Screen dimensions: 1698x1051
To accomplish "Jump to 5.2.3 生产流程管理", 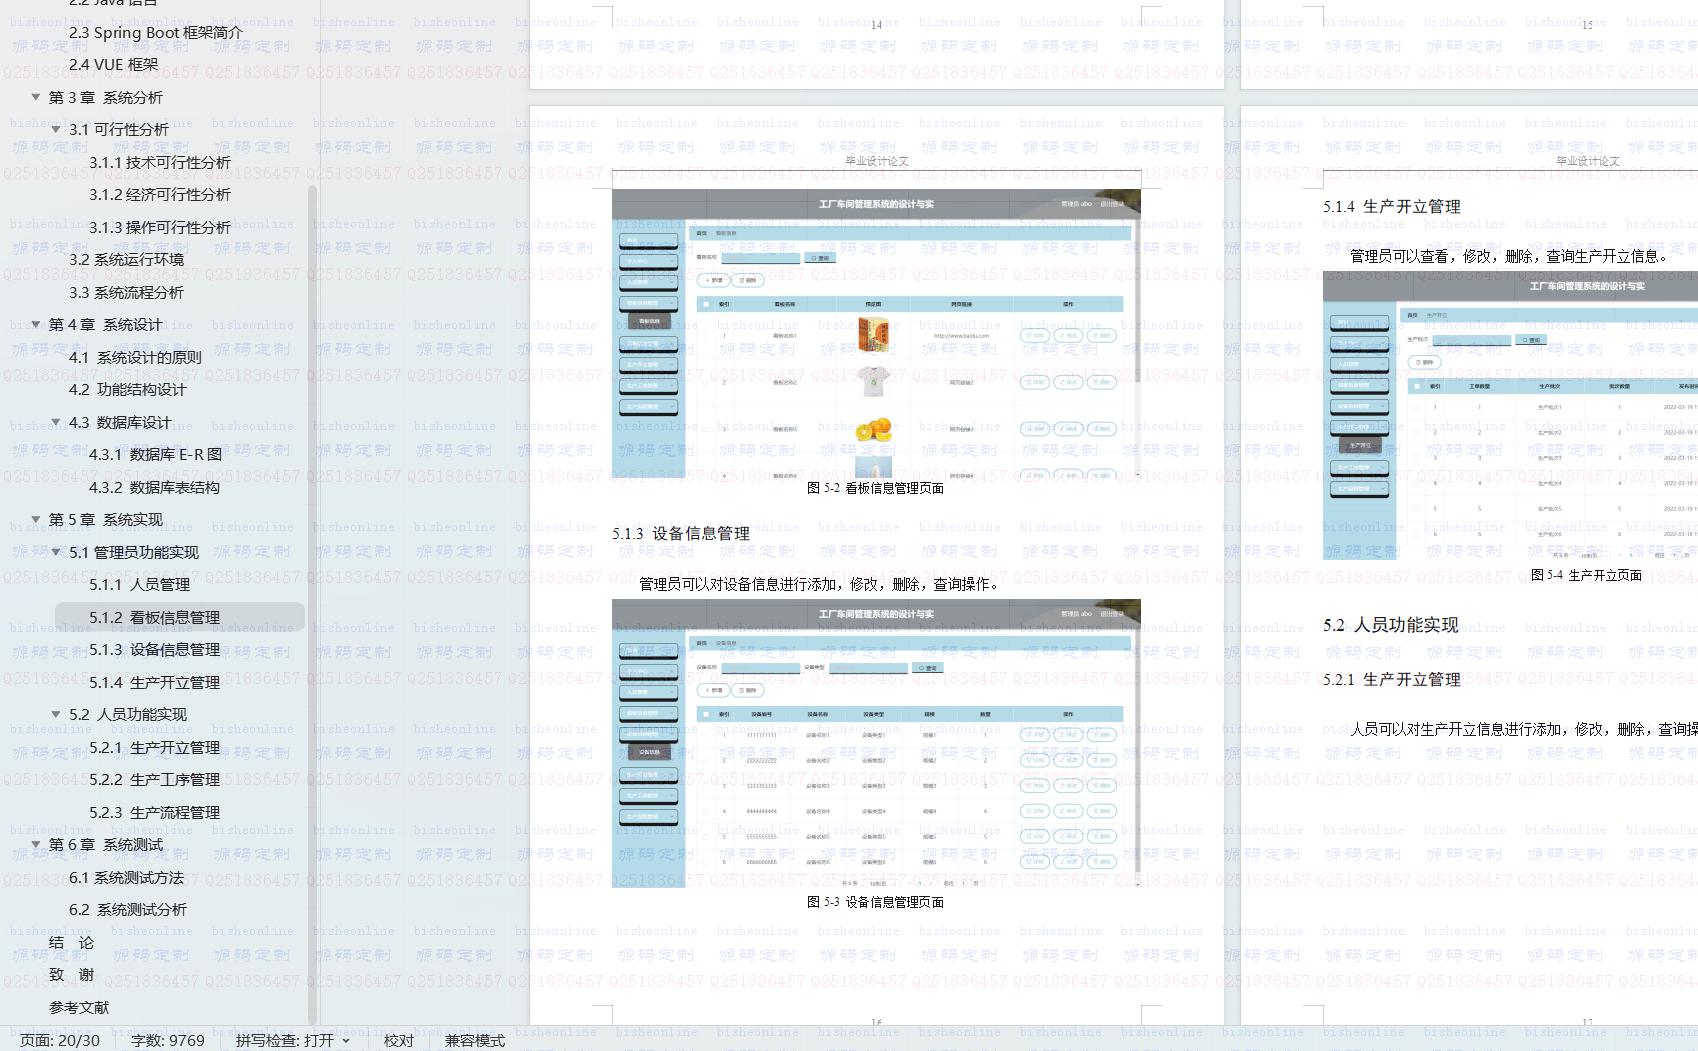I will [x=154, y=812].
